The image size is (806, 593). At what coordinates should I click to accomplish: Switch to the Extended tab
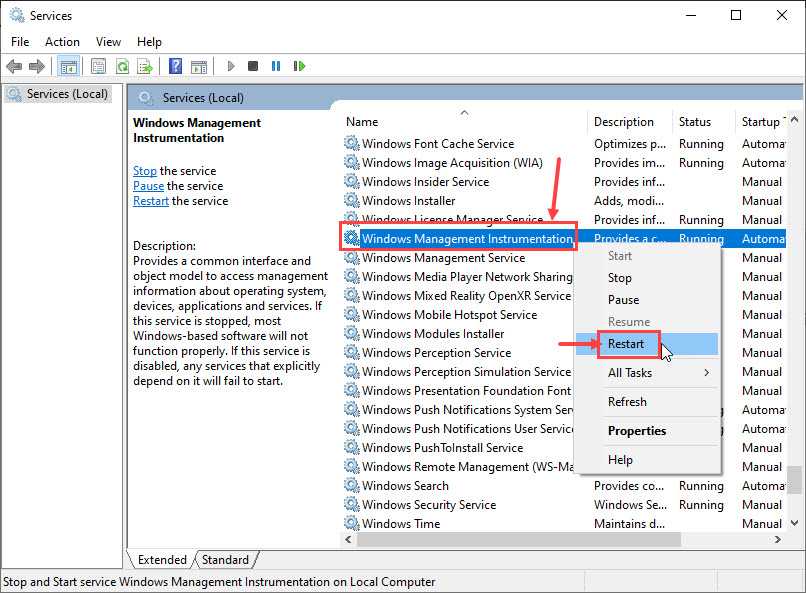tap(162, 560)
